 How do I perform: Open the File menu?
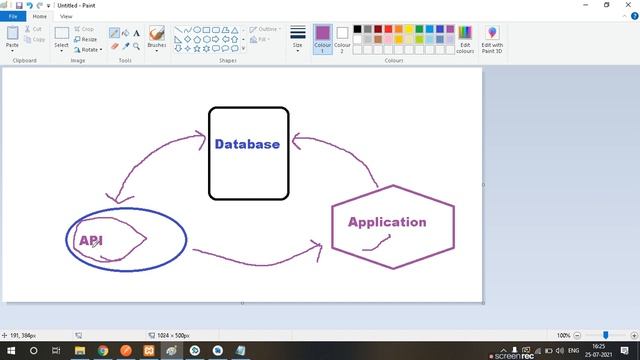coord(13,16)
